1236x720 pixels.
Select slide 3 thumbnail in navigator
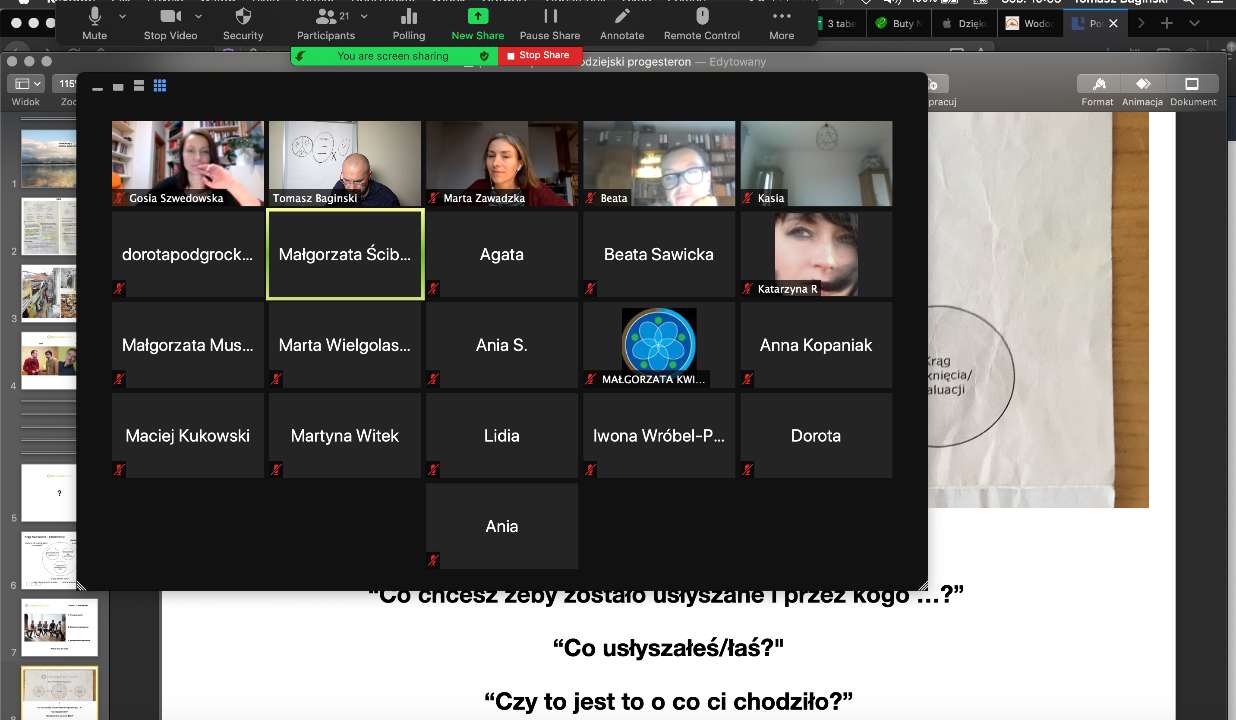pyautogui.click(x=49, y=292)
